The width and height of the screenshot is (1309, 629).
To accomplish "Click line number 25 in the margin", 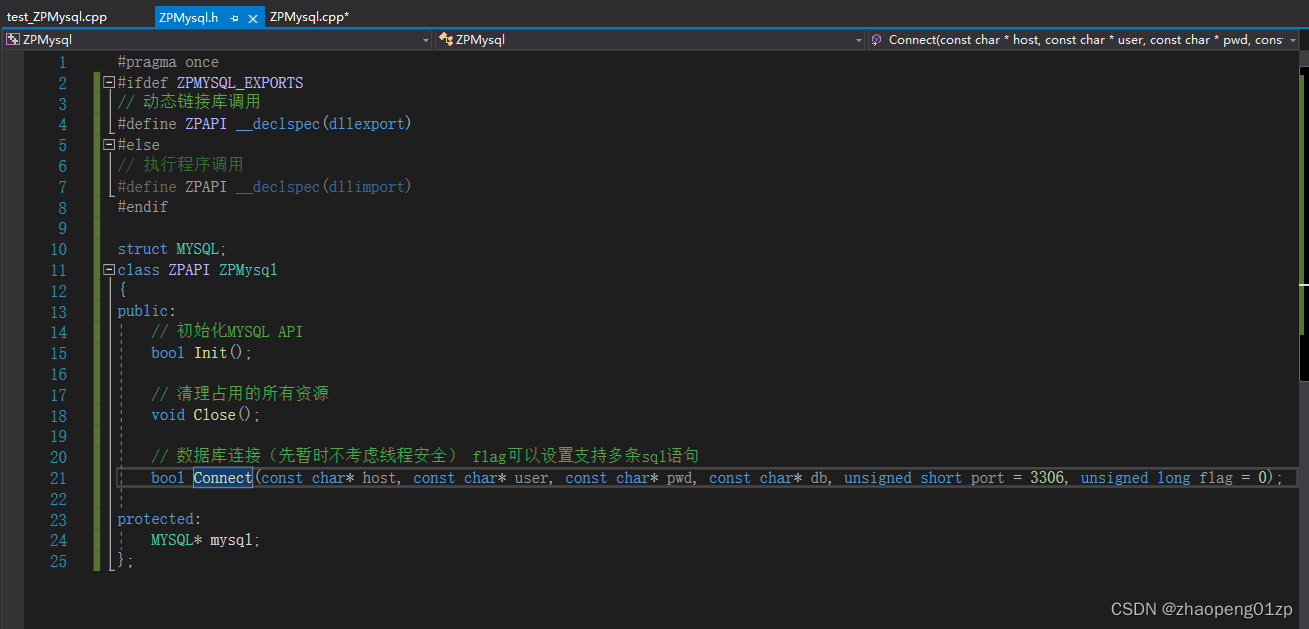I will point(58,561).
